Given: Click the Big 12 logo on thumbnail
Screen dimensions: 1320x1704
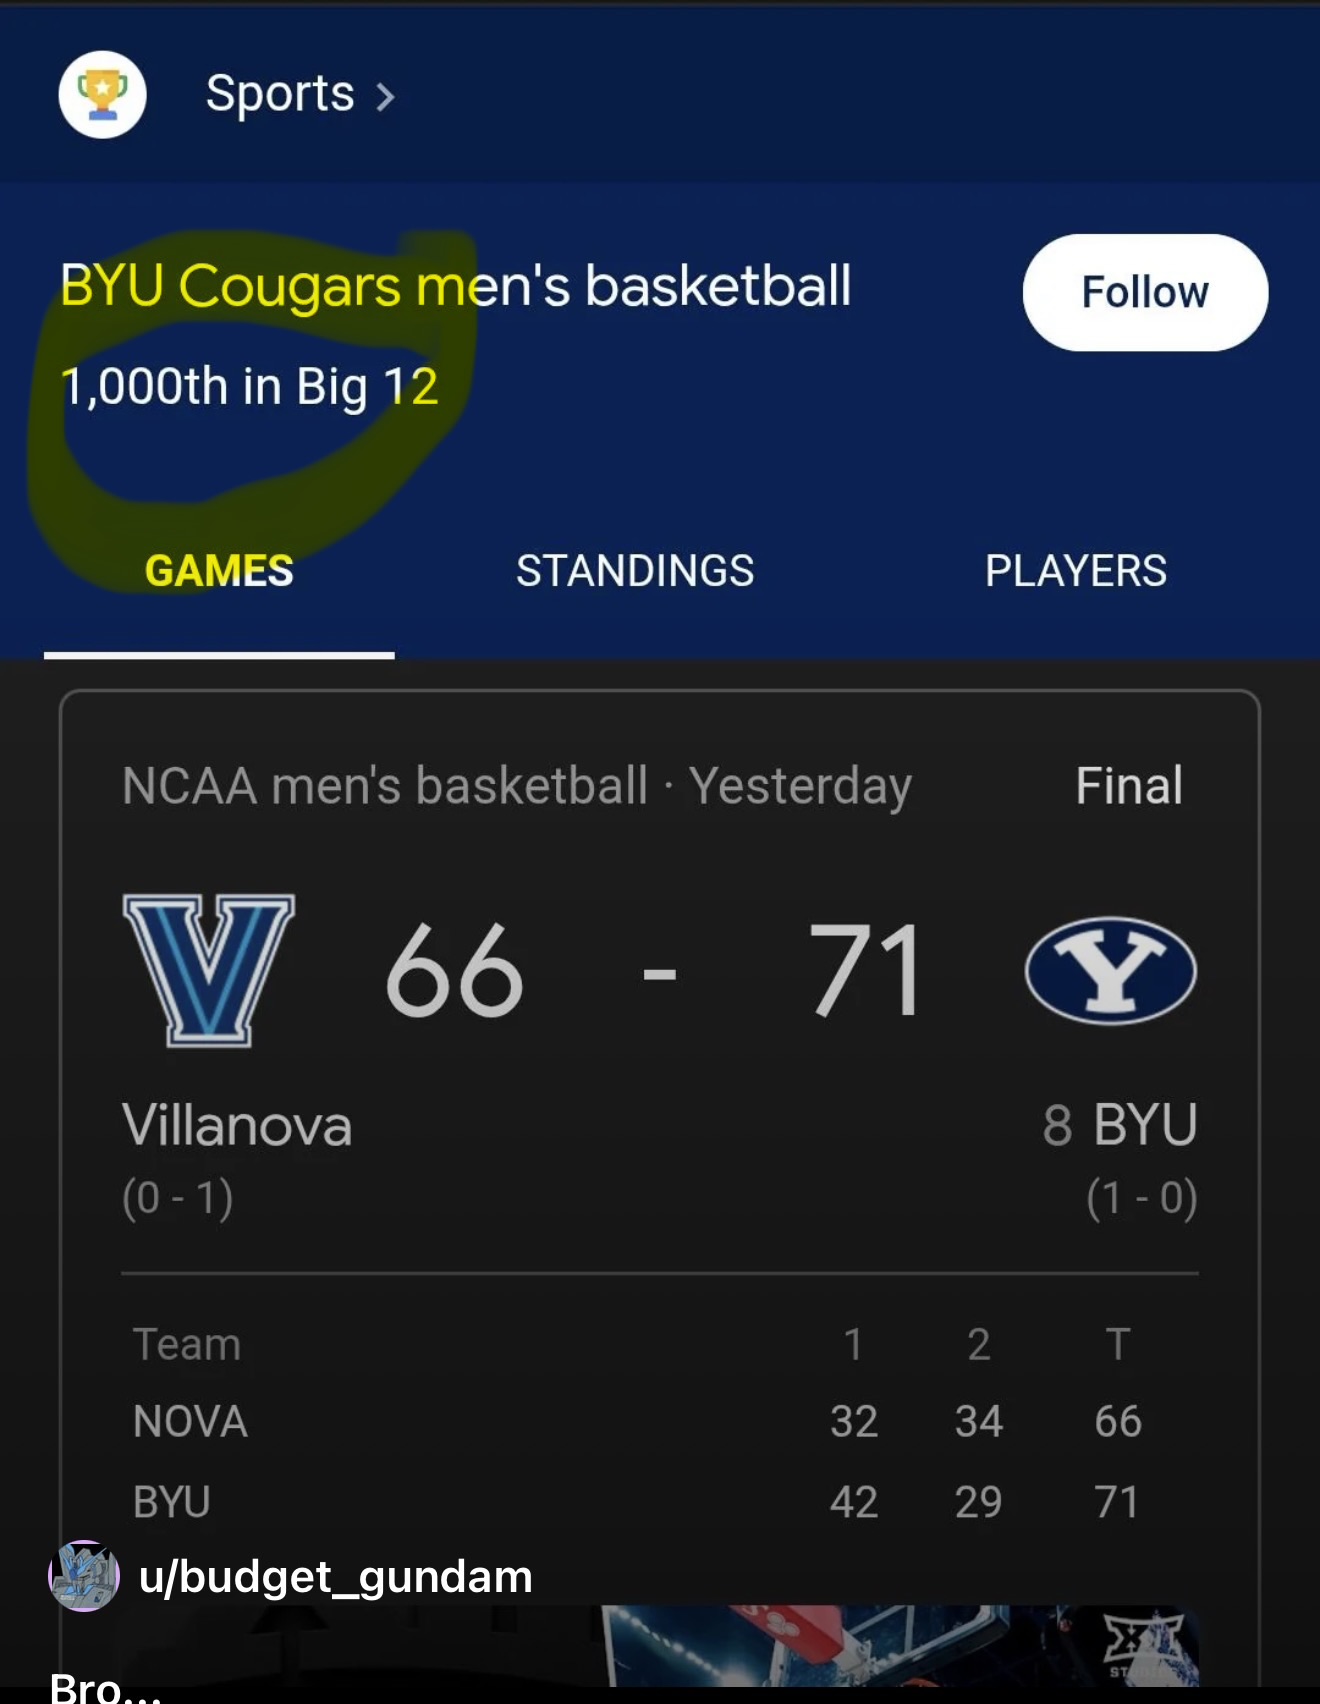Looking at the screenshot, I should [x=1143, y=1643].
